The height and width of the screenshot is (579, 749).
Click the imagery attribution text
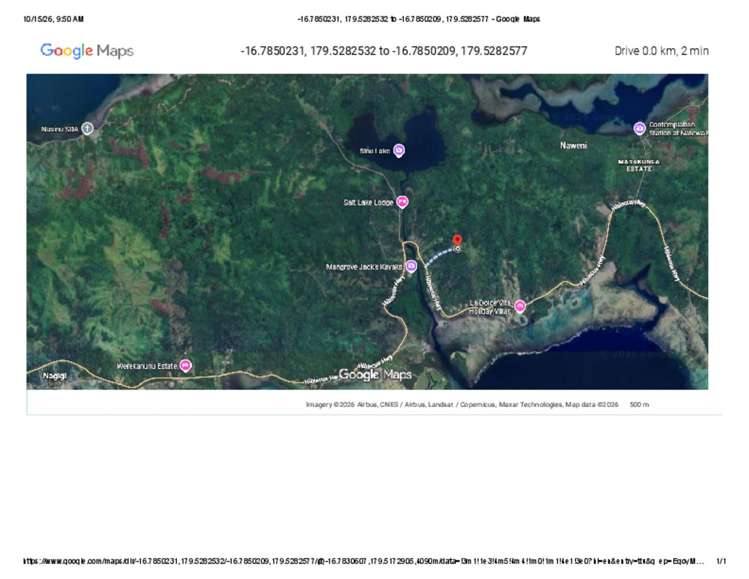[462, 405]
